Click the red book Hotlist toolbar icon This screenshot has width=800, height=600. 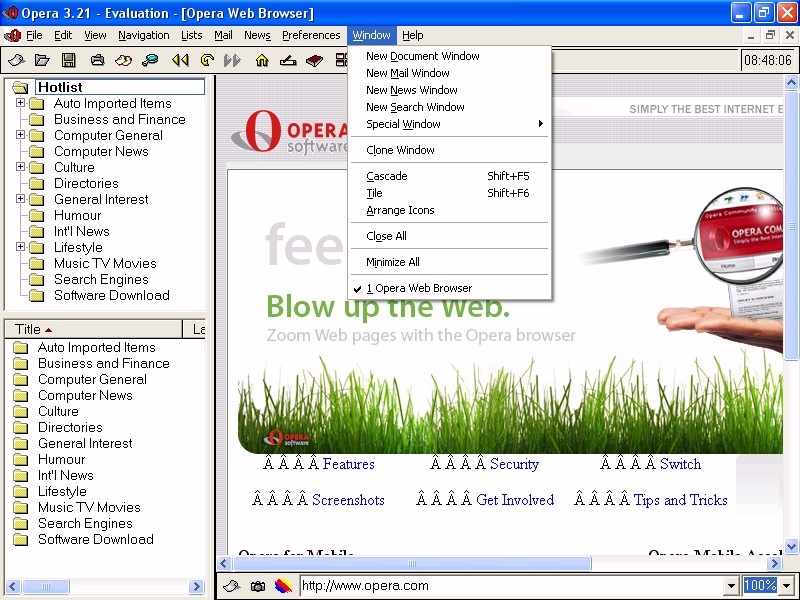click(314, 60)
